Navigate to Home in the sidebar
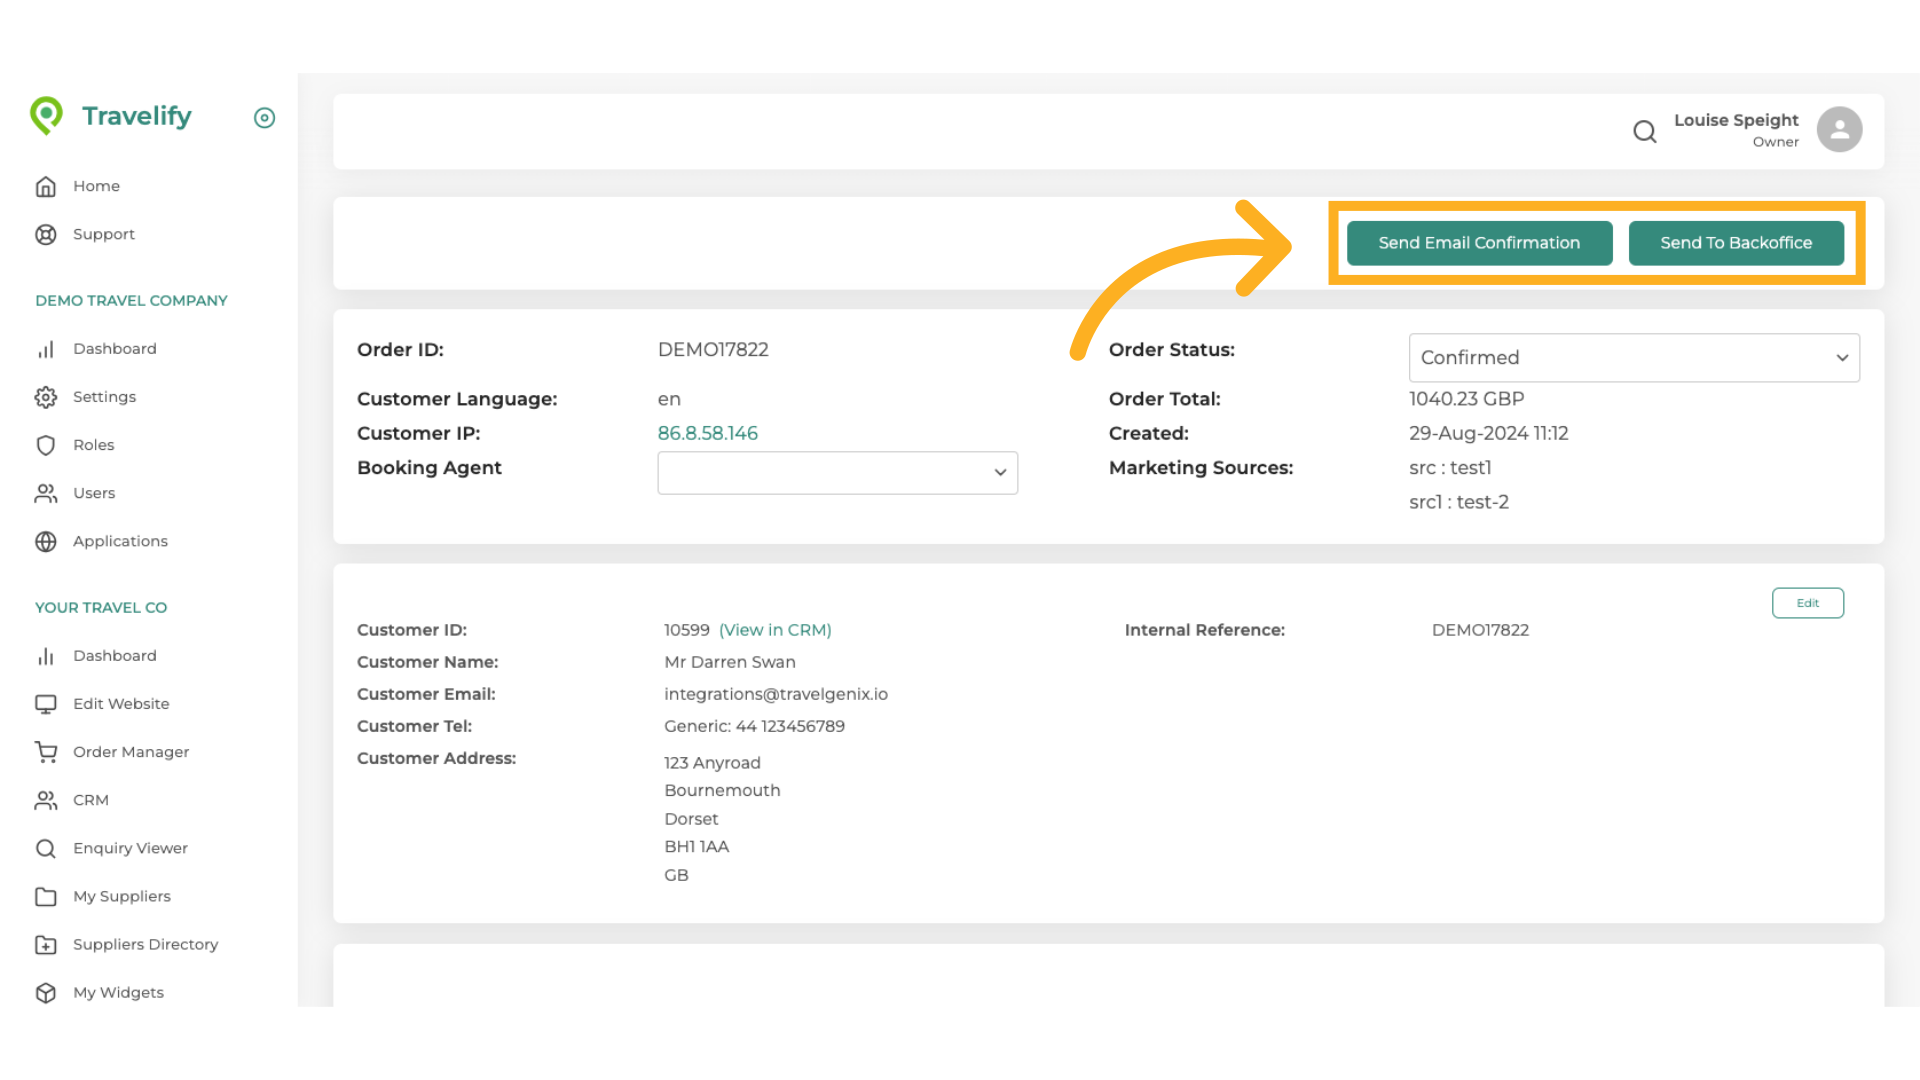Viewport: 1920px width, 1080px height. [x=46, y=186]
